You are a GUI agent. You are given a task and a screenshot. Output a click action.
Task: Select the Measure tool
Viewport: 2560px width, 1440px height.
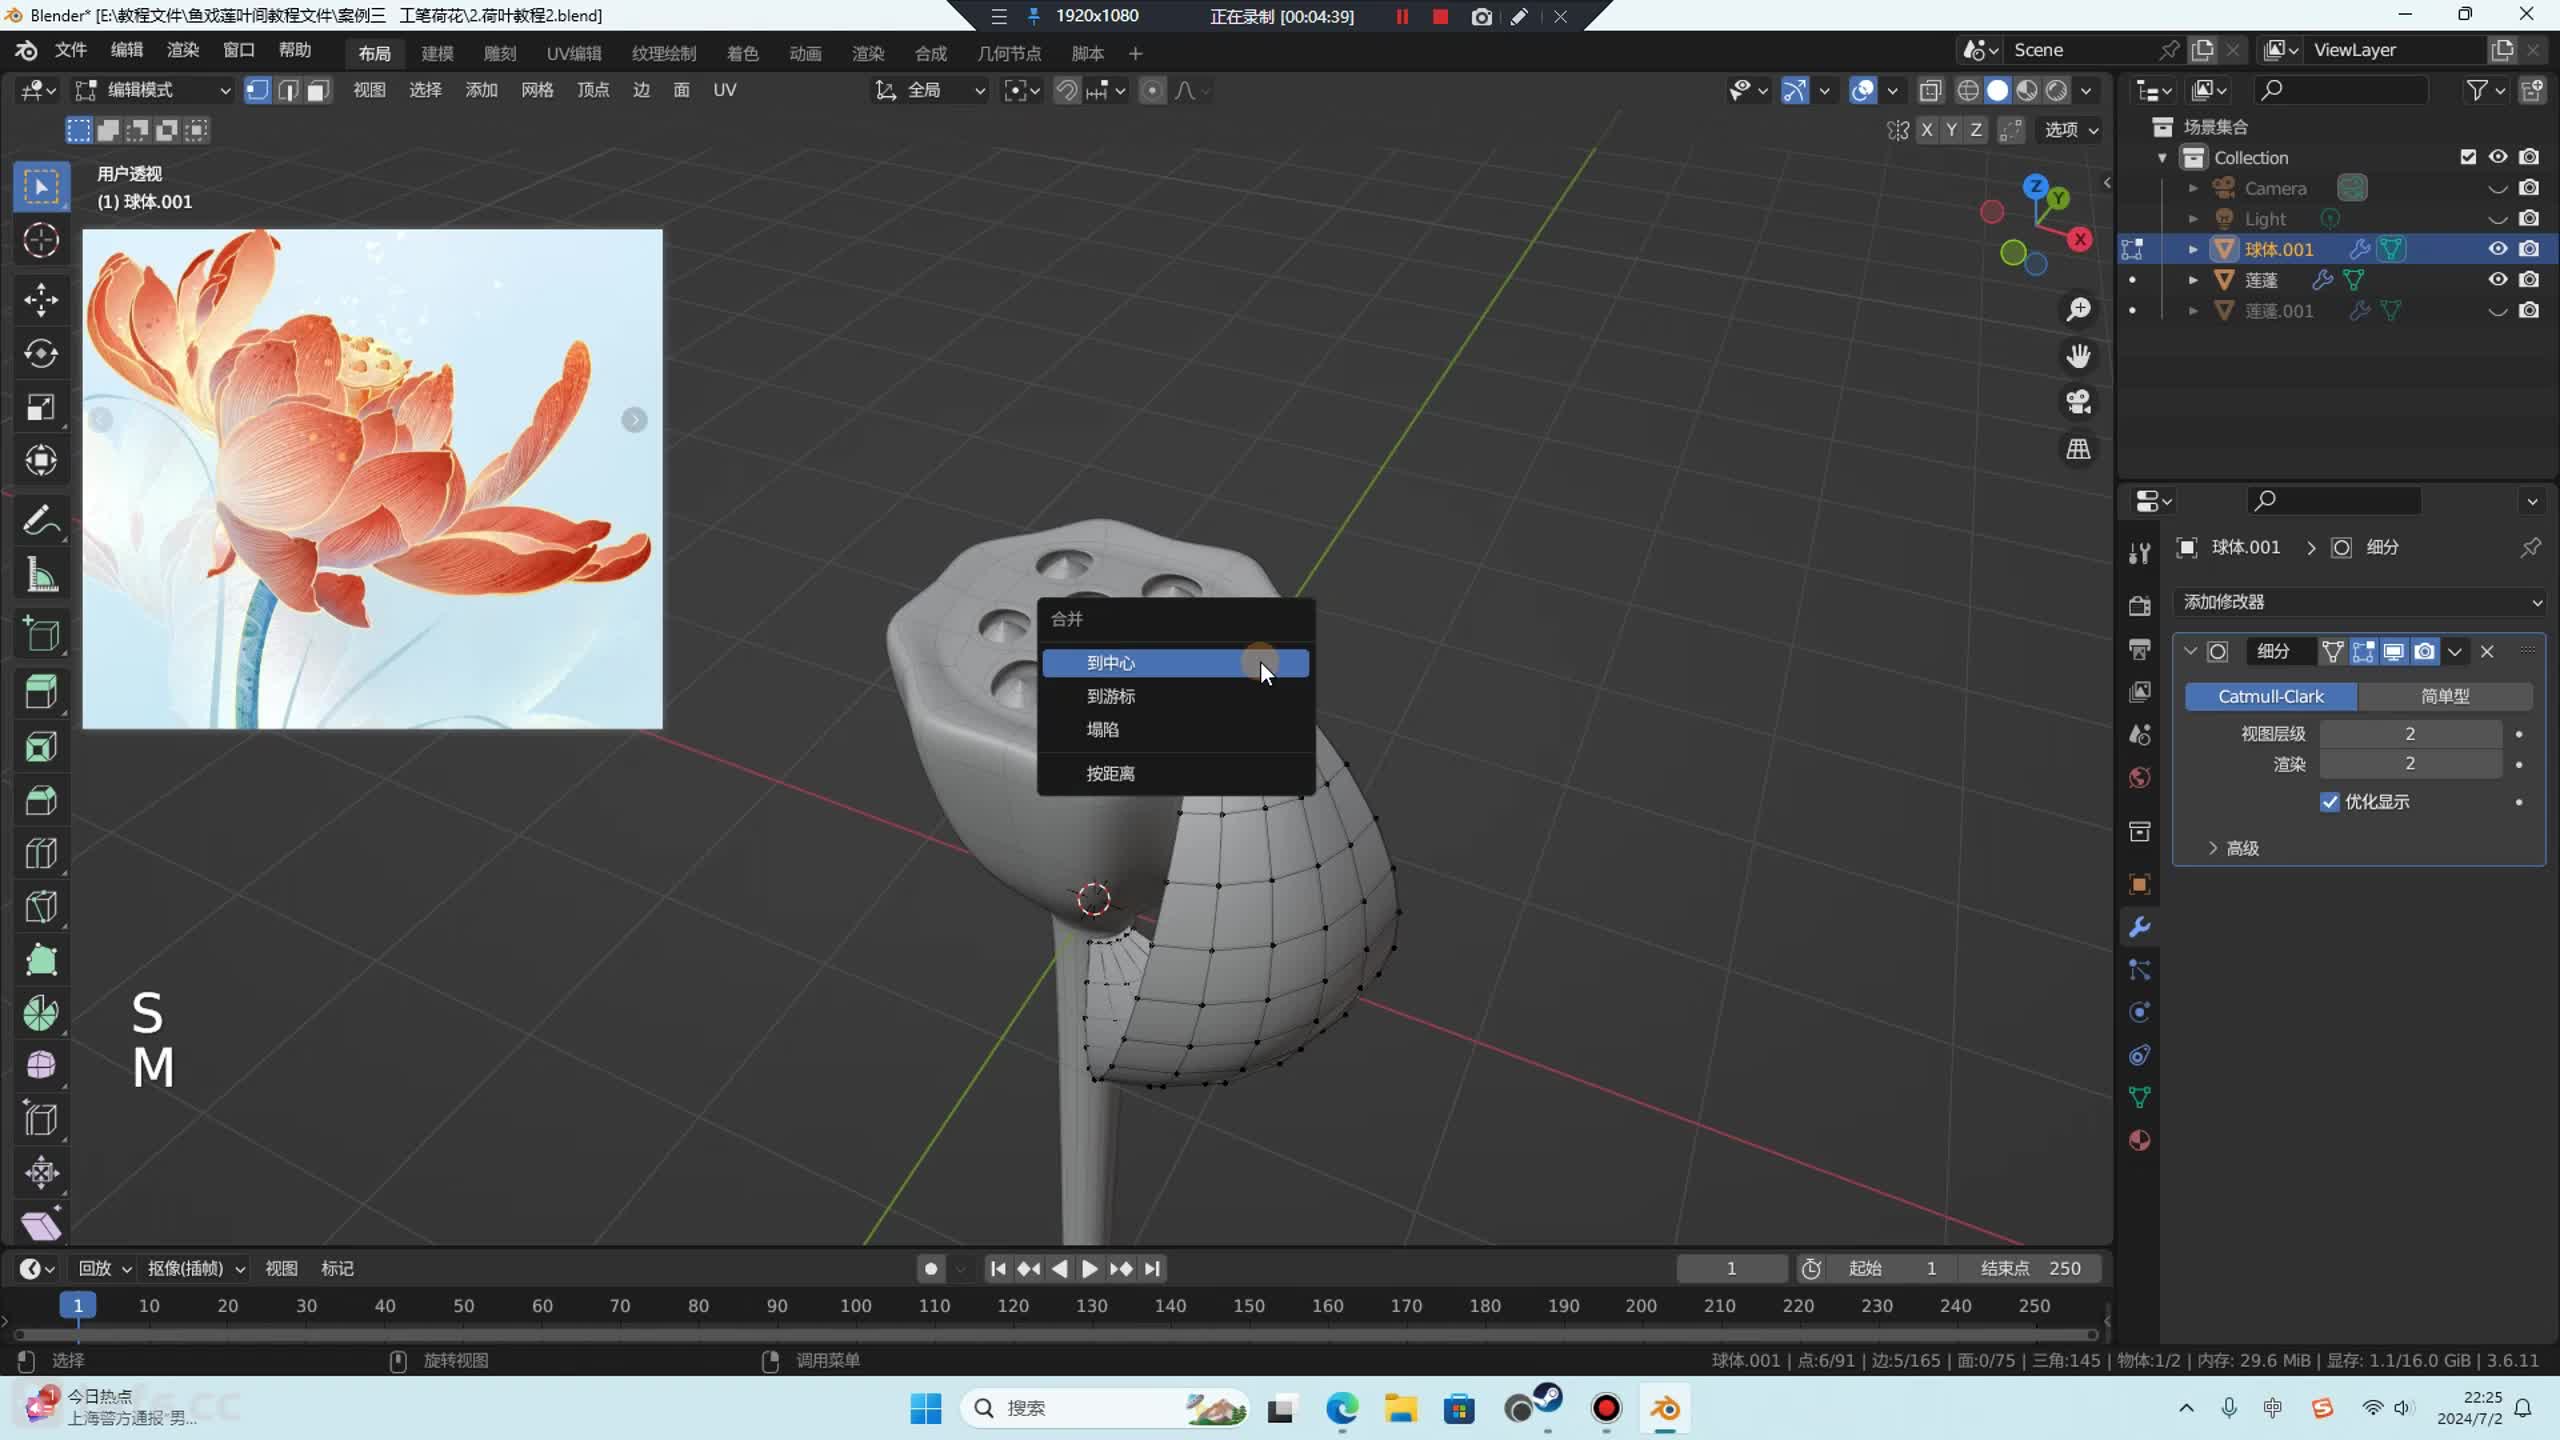41,574
